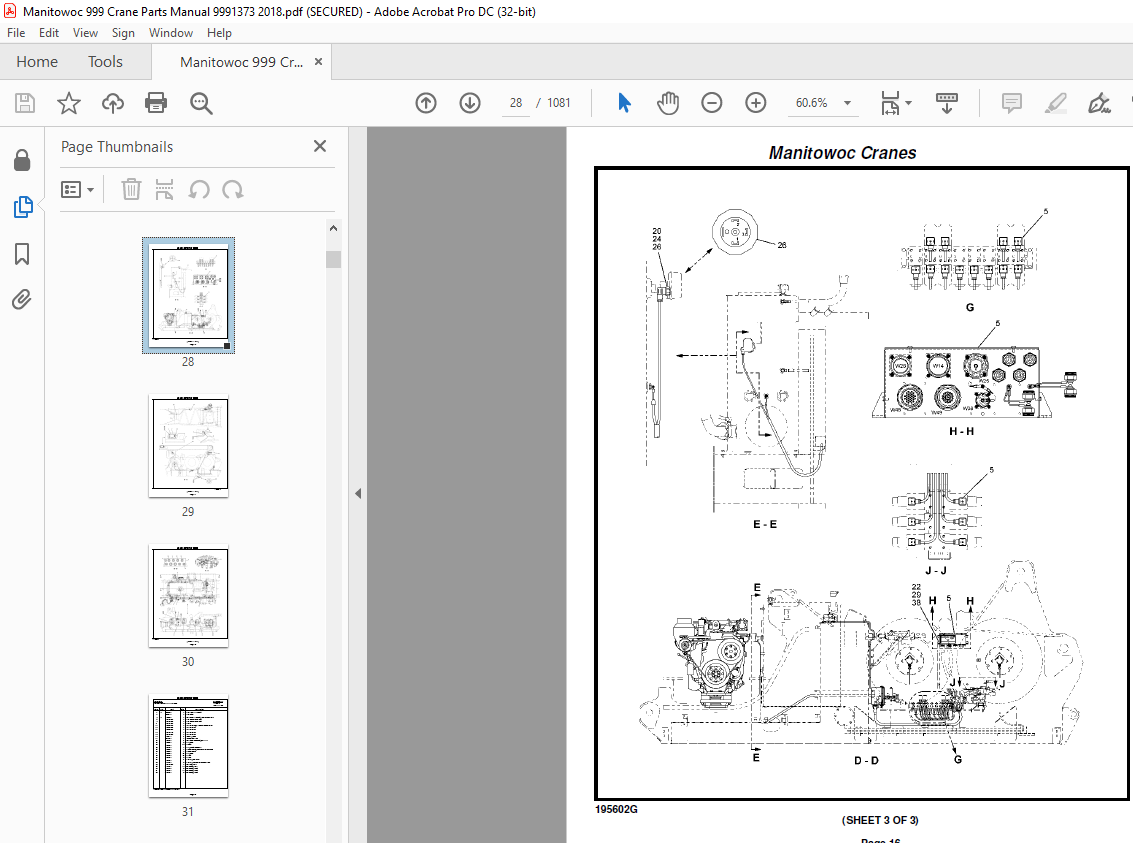Select page 31 thumbnail
The image size is (1133, 843).
point(189,746)
